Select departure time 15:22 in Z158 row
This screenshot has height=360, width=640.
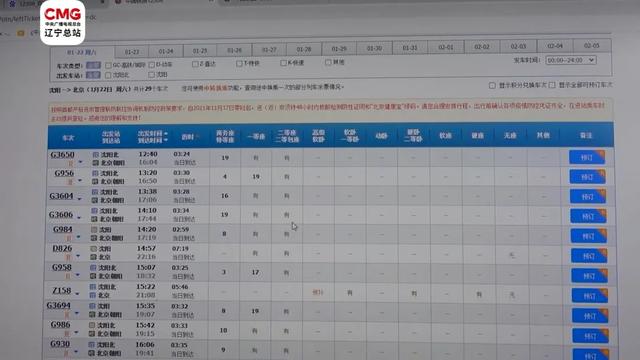146,287
